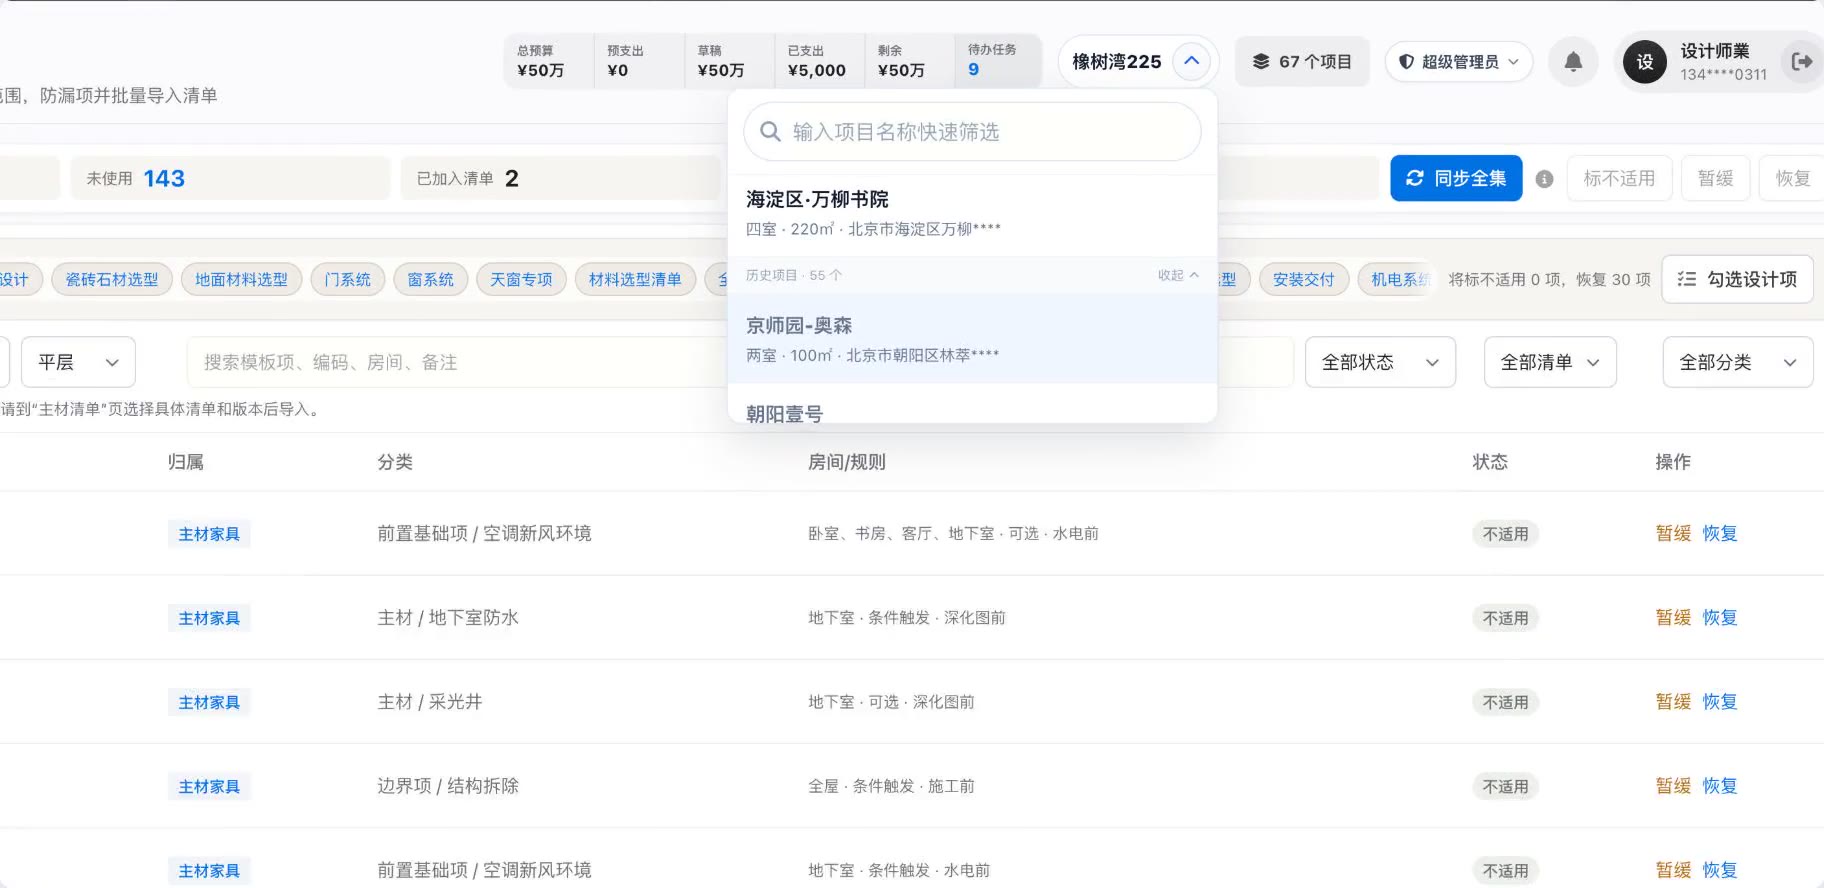
Task: Click the 设 user avatar circle
Action: coord(1645,62)
